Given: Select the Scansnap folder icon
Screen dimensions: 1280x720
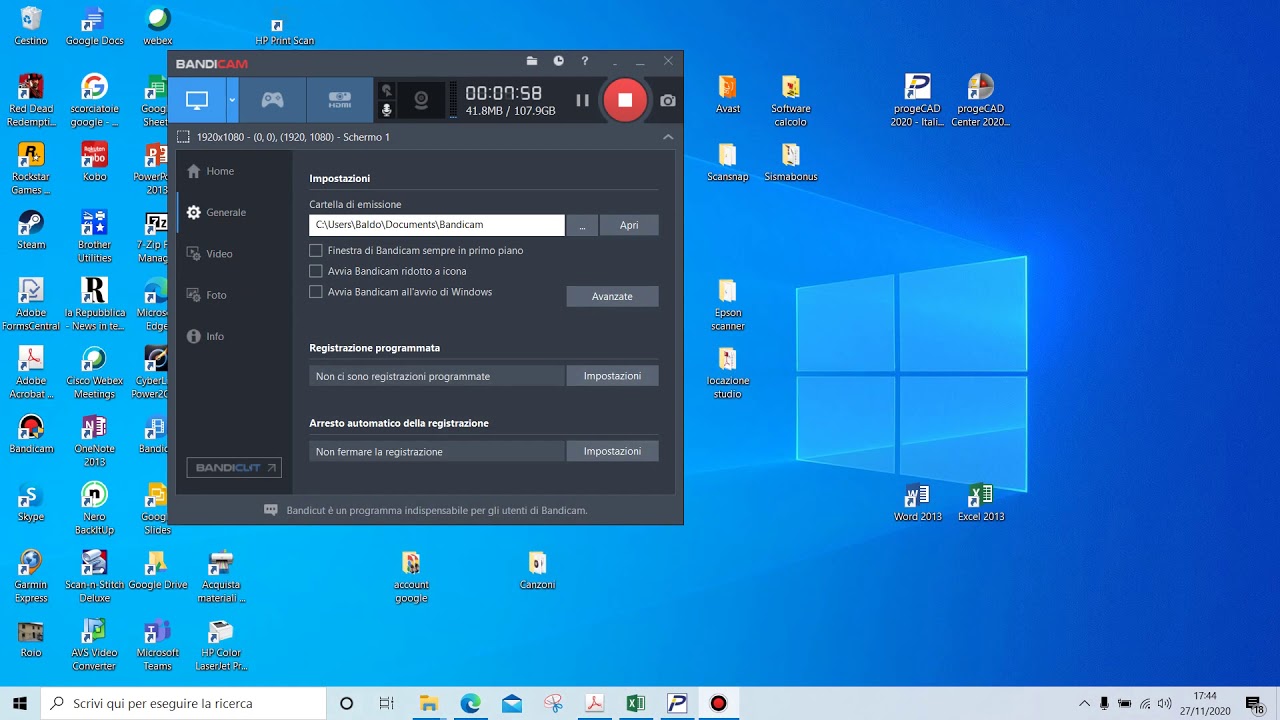Looking at the screenshot, I should coord(728,162).
